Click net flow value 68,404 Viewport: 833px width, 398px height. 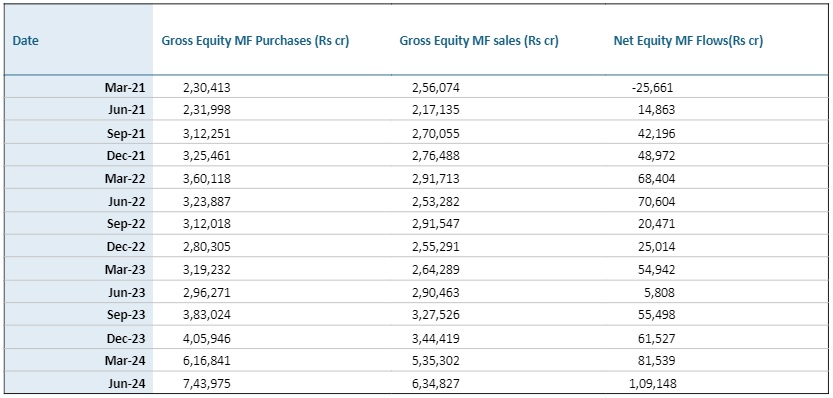656,179
